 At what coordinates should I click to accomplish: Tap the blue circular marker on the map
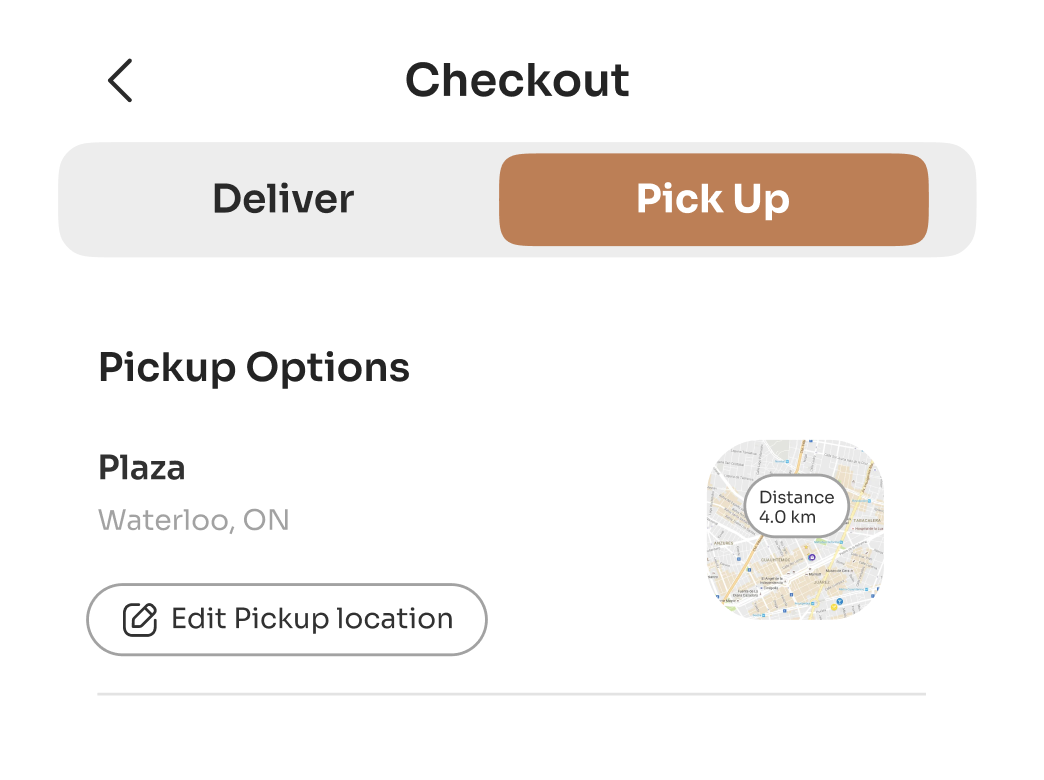coord(839,601)
